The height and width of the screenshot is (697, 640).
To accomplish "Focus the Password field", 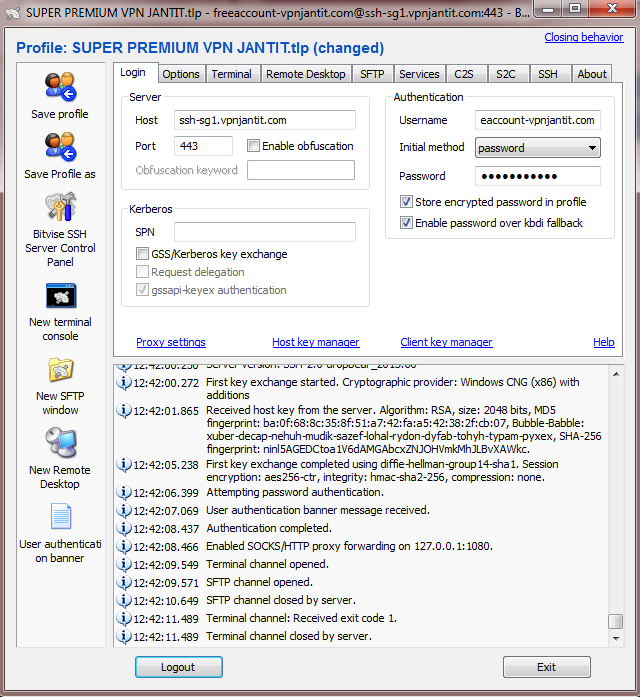I will click(x=538, y=176).
